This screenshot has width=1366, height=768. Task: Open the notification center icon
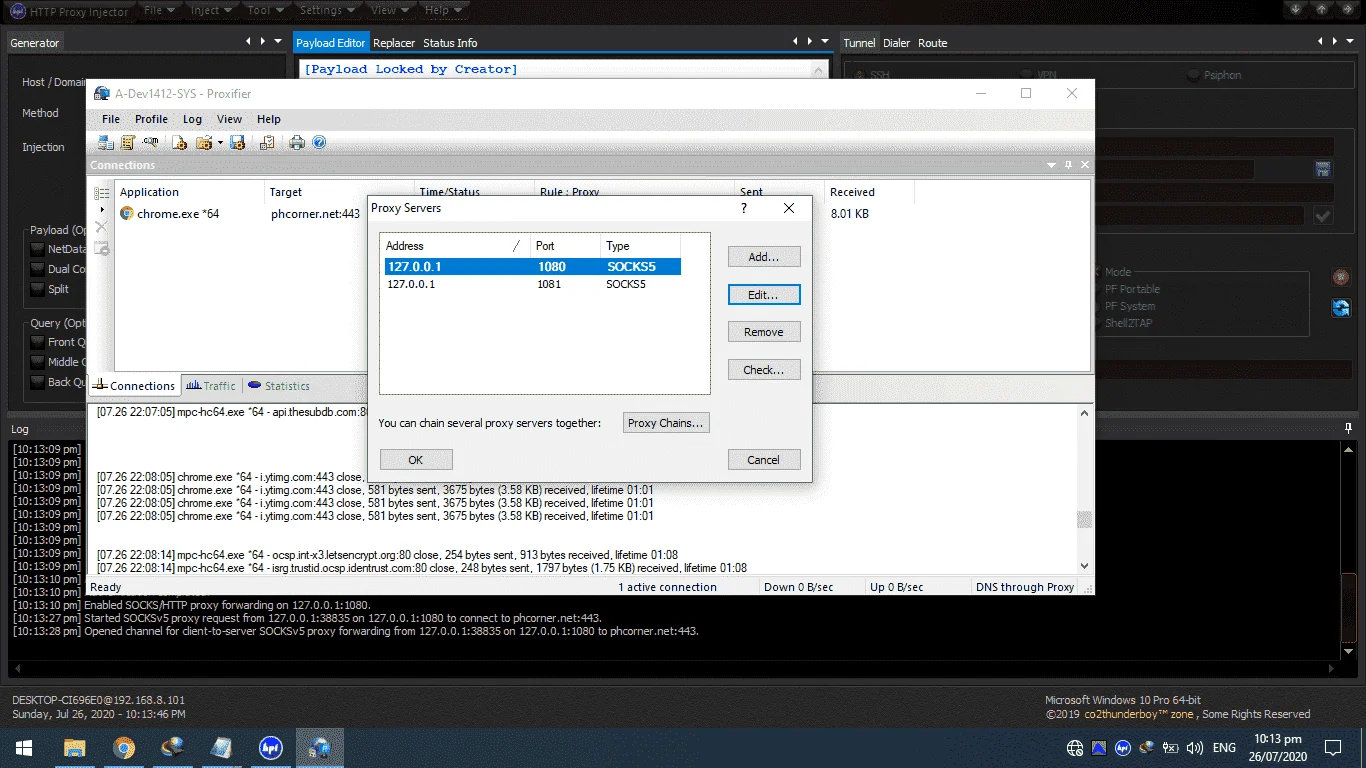(1332, 748)
